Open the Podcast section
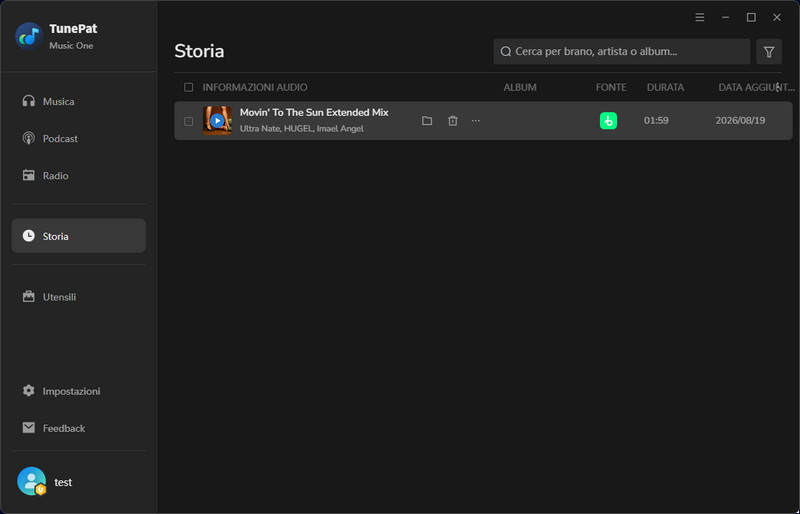 pyautogui.click(x=79, y=138)
